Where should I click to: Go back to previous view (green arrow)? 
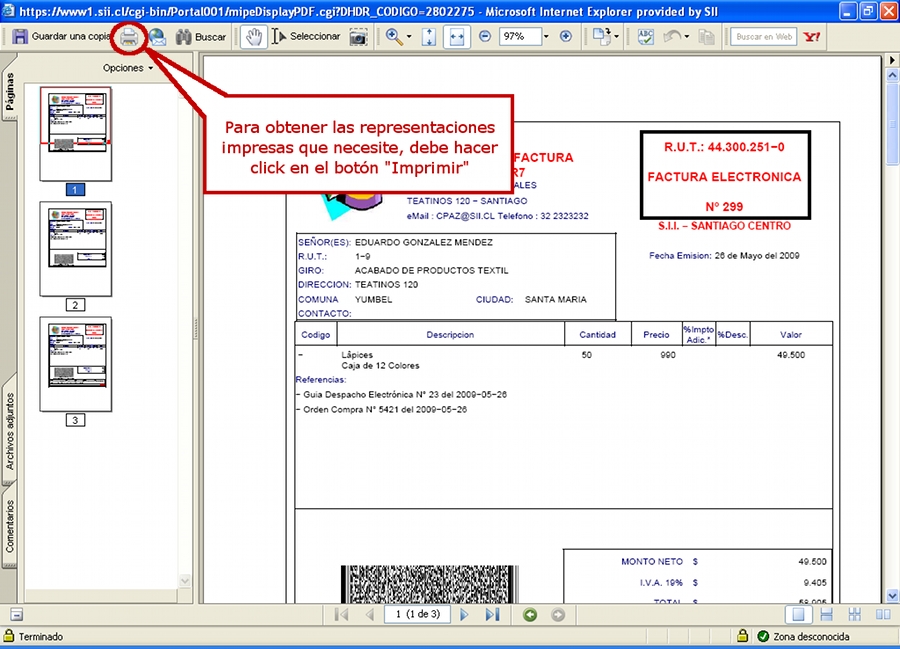(x=530, y=615)
